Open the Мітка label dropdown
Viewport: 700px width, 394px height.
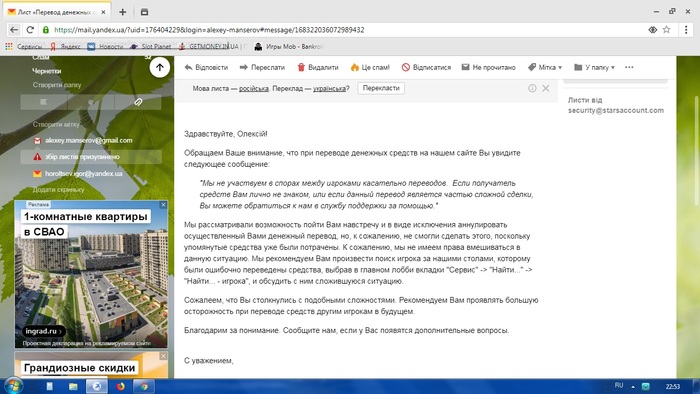(545, 67)
